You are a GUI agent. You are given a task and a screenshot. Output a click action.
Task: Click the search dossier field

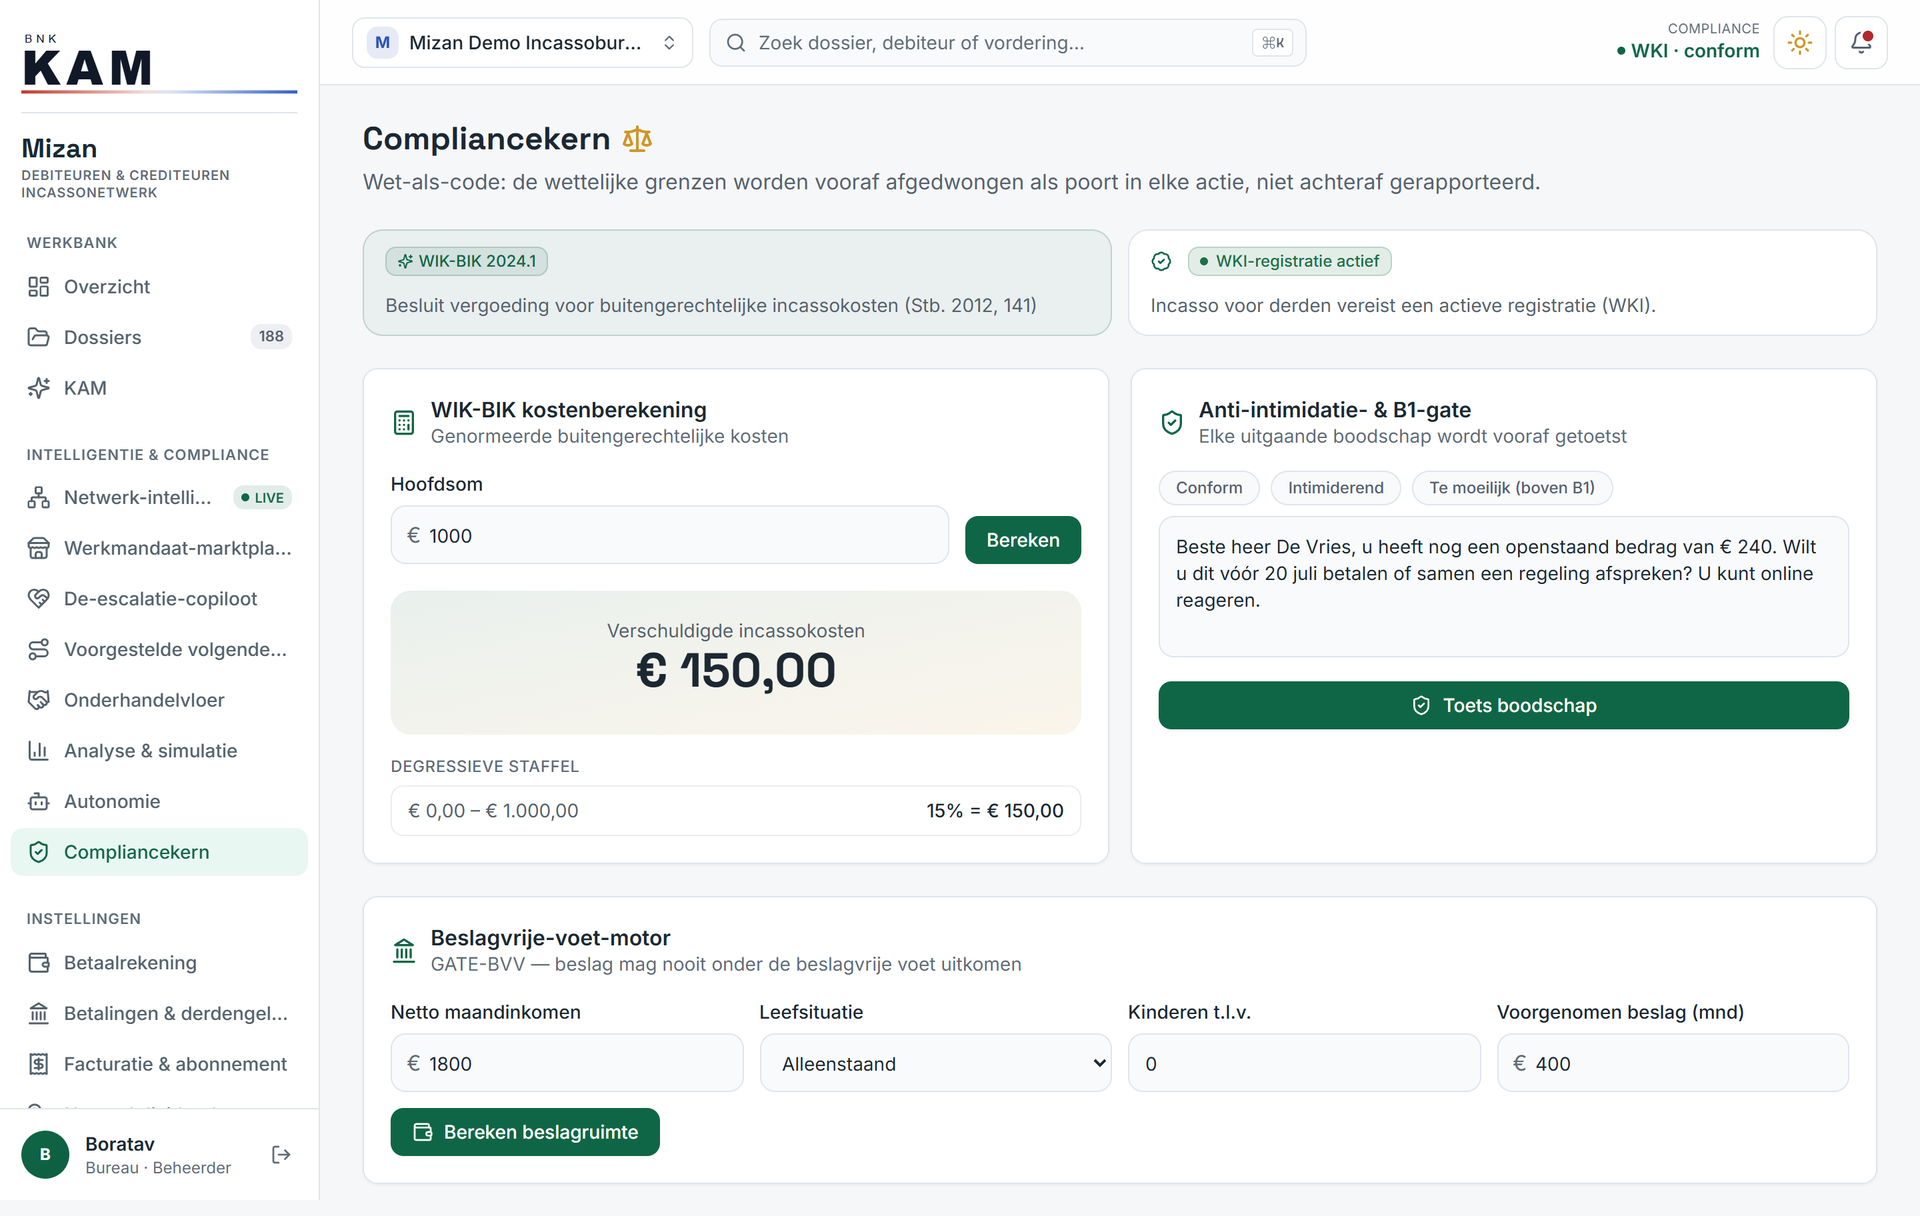1008,43
